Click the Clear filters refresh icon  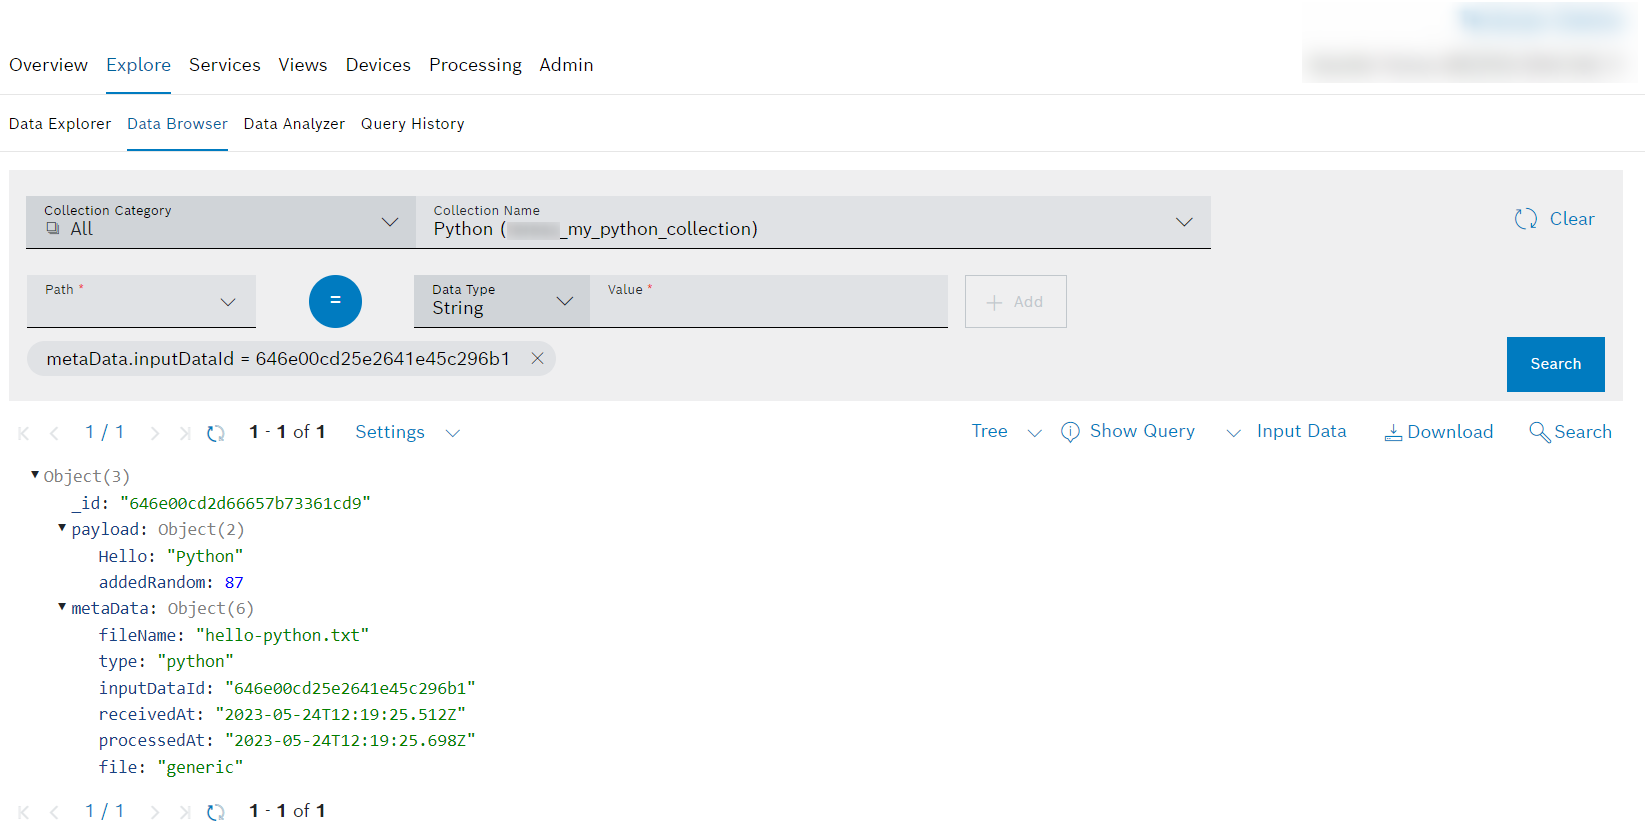(x=1525, y=219)
